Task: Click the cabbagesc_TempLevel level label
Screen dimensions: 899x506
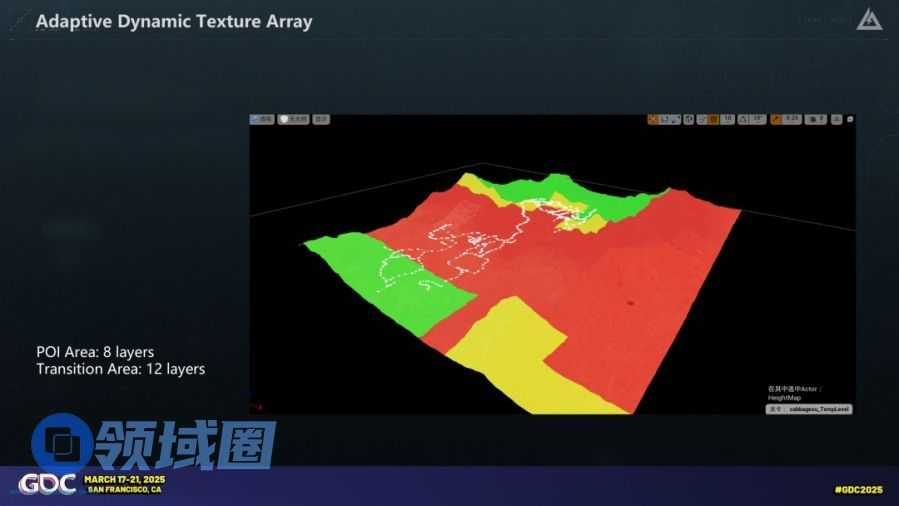Action: point(818,409)
